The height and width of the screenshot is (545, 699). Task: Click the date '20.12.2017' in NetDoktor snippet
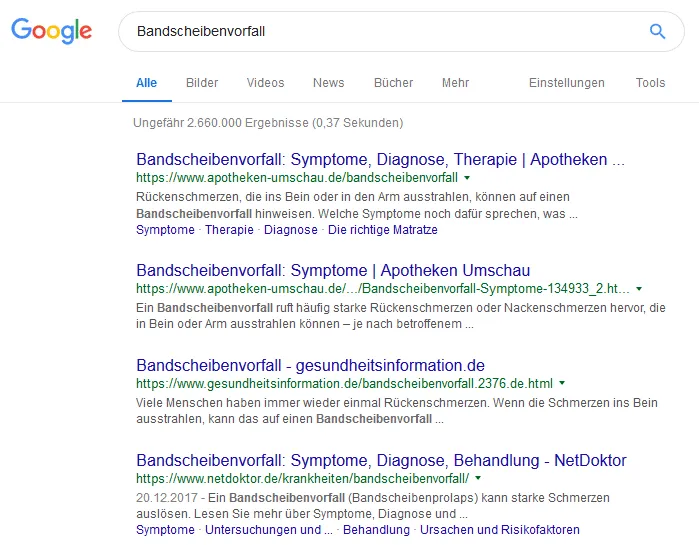pos(167,497)
